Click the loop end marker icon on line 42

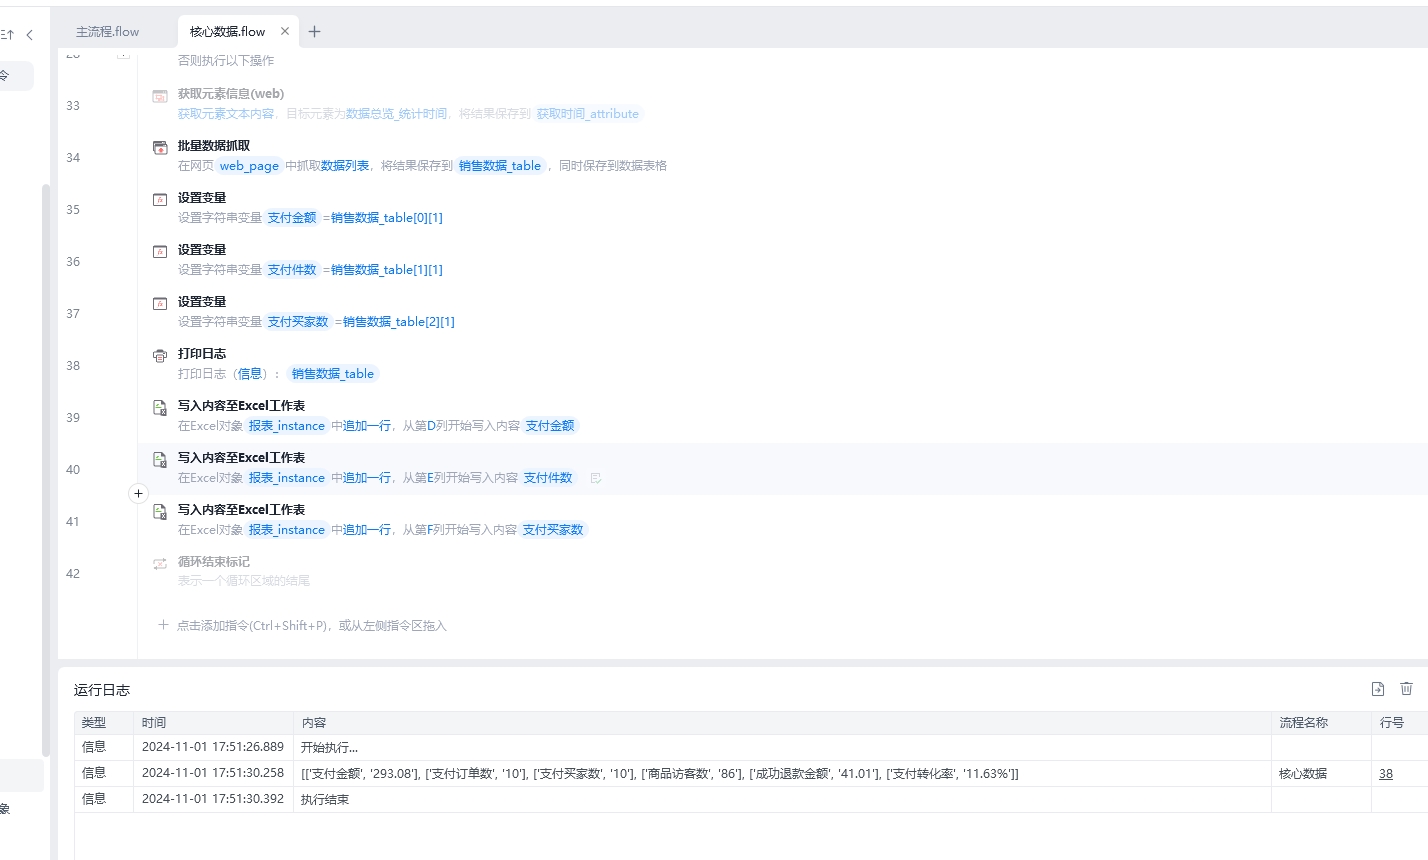[x=160, y=563]
